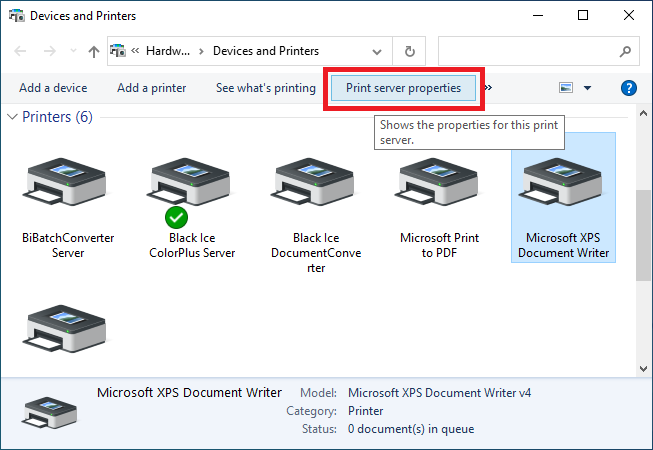Open the view options dropdown arrow
Screen dimensions: 653x450
pos(587,88)
